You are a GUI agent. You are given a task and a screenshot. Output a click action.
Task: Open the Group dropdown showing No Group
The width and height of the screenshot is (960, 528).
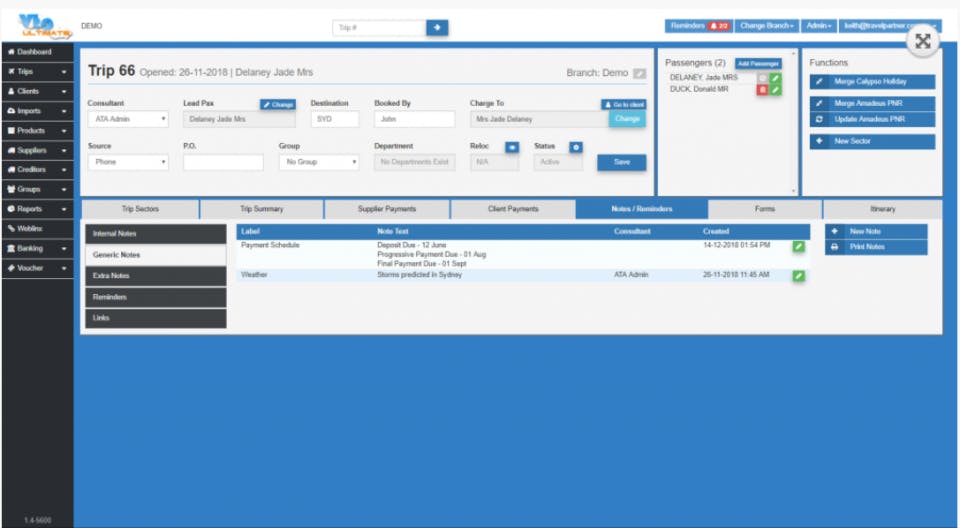[319, 162]
